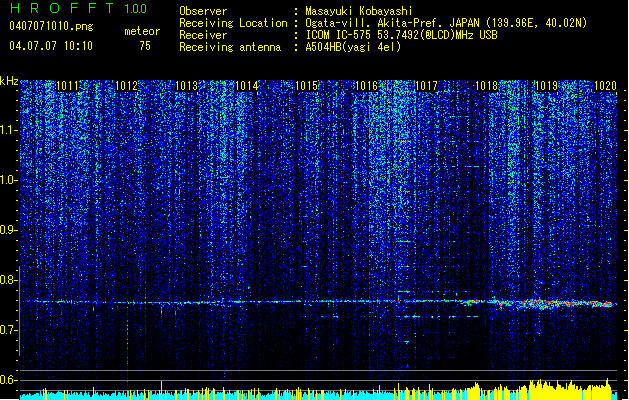Click the Receiver label
629x400 pixels.
click(x=203, y=35)
